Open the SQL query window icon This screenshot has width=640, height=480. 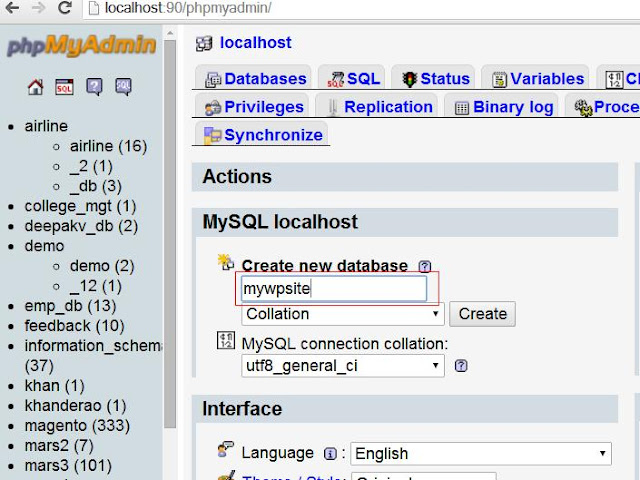(x=64, y=87)
